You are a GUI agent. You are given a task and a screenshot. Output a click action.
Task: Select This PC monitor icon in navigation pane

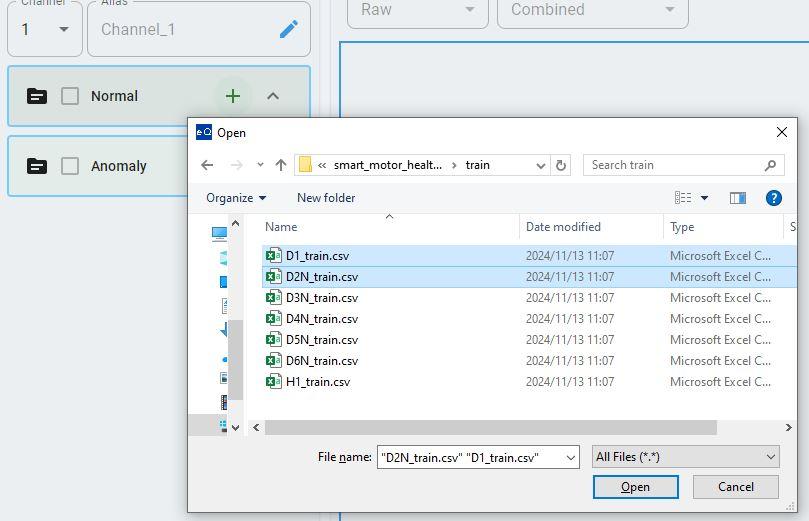point(219,234)
